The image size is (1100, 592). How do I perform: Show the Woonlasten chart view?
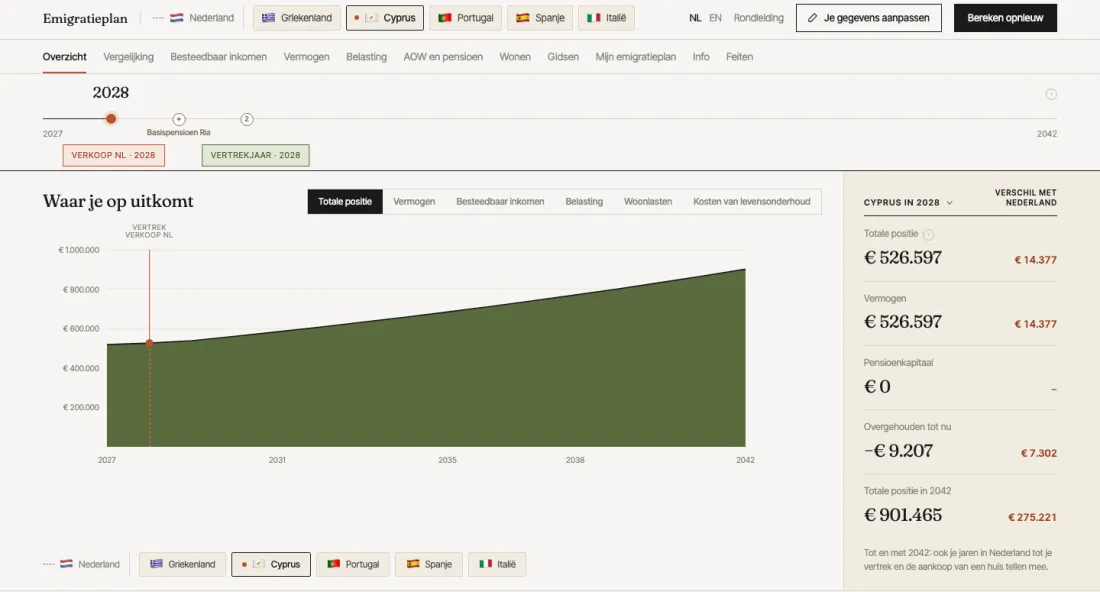click(x=648, y=201)
